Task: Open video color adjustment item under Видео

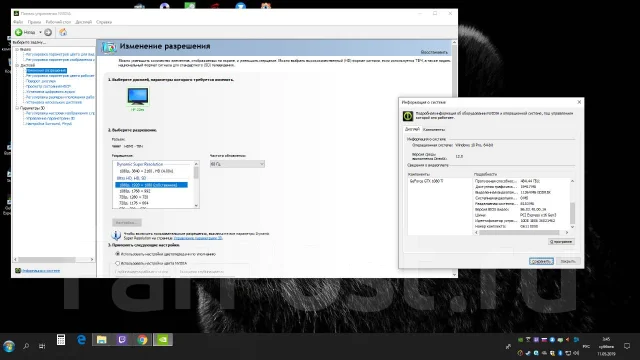Action: tap(60, 54)
